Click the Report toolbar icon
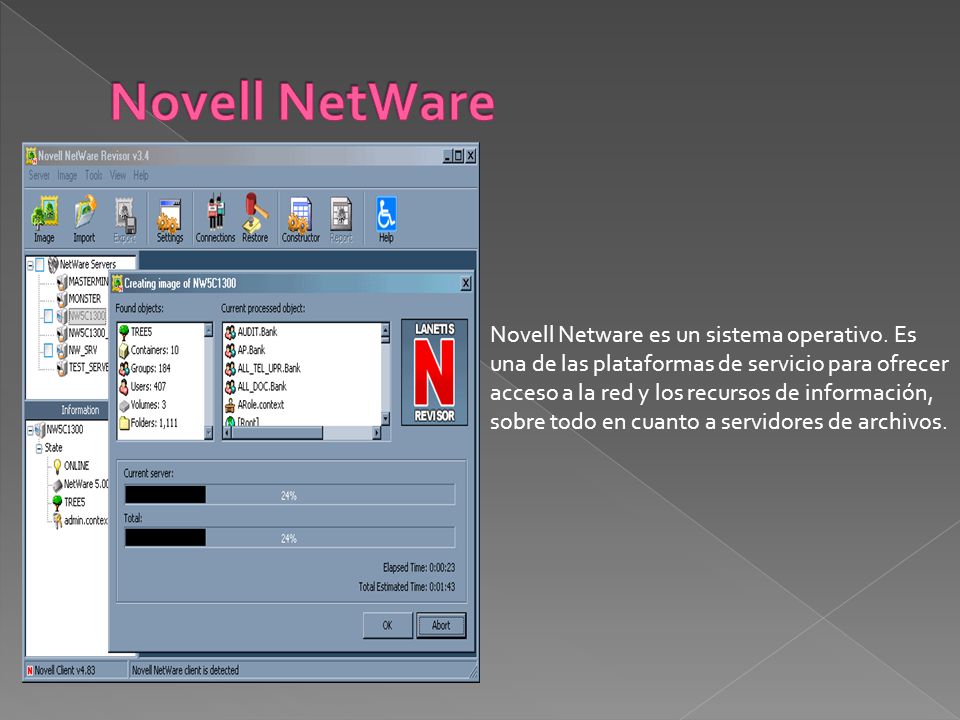The width and height of the screenshot is (960, 720). (341, 219)
